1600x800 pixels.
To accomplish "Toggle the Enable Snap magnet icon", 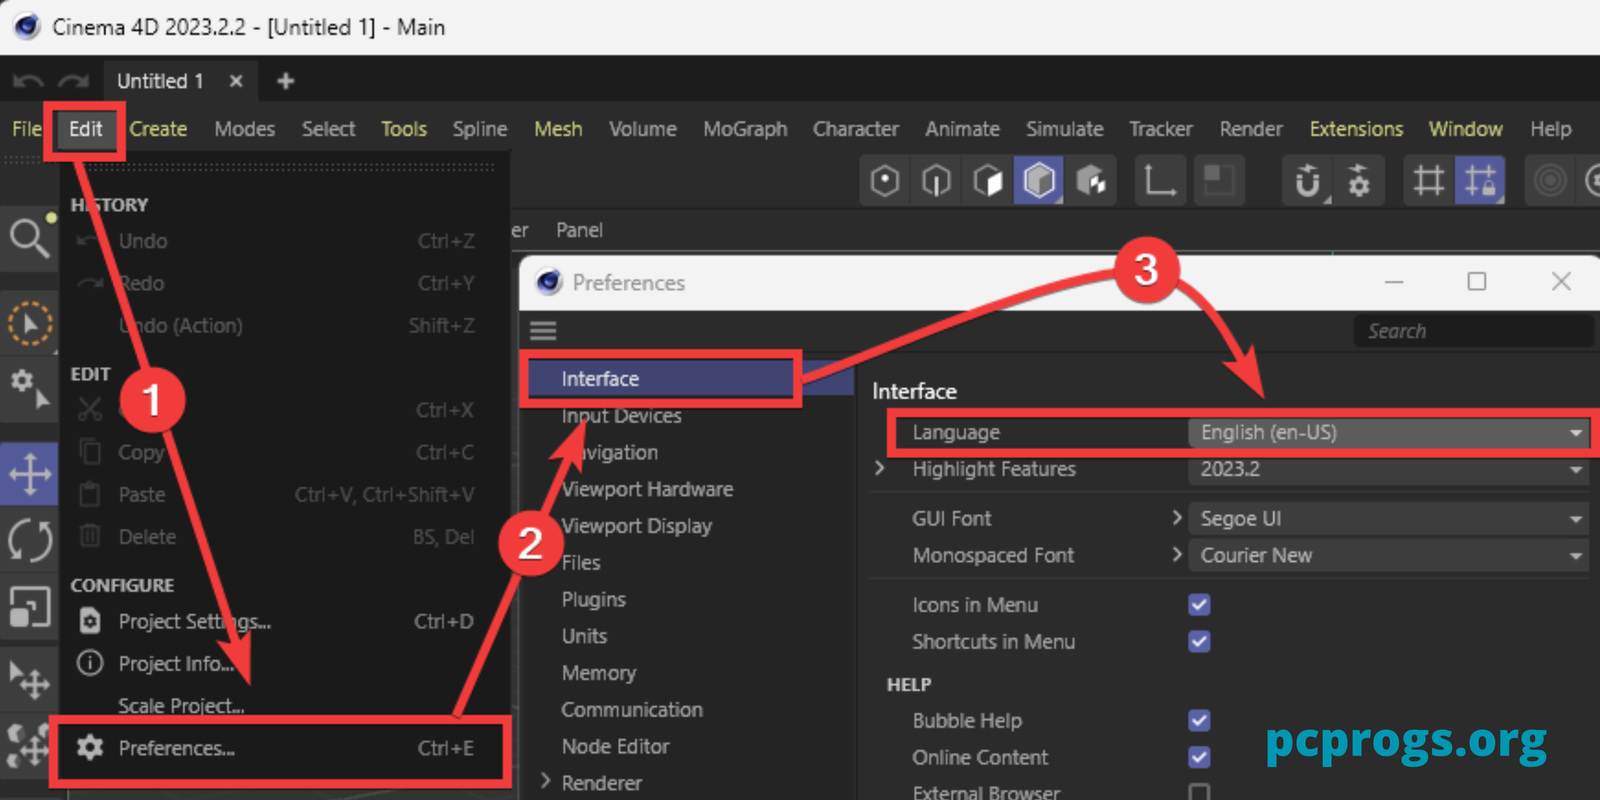I will [1308, 181].
